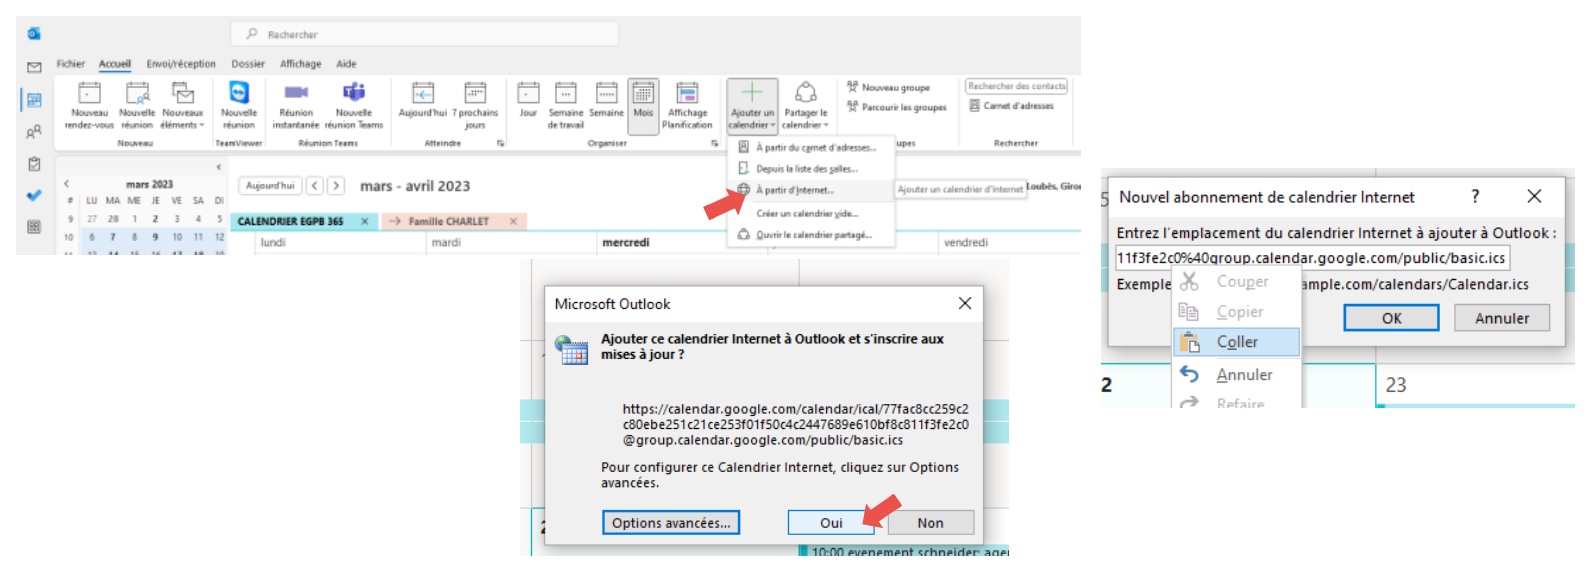
Task: Expand the Atteindre group dialog launcher
Action: point(501,144)
